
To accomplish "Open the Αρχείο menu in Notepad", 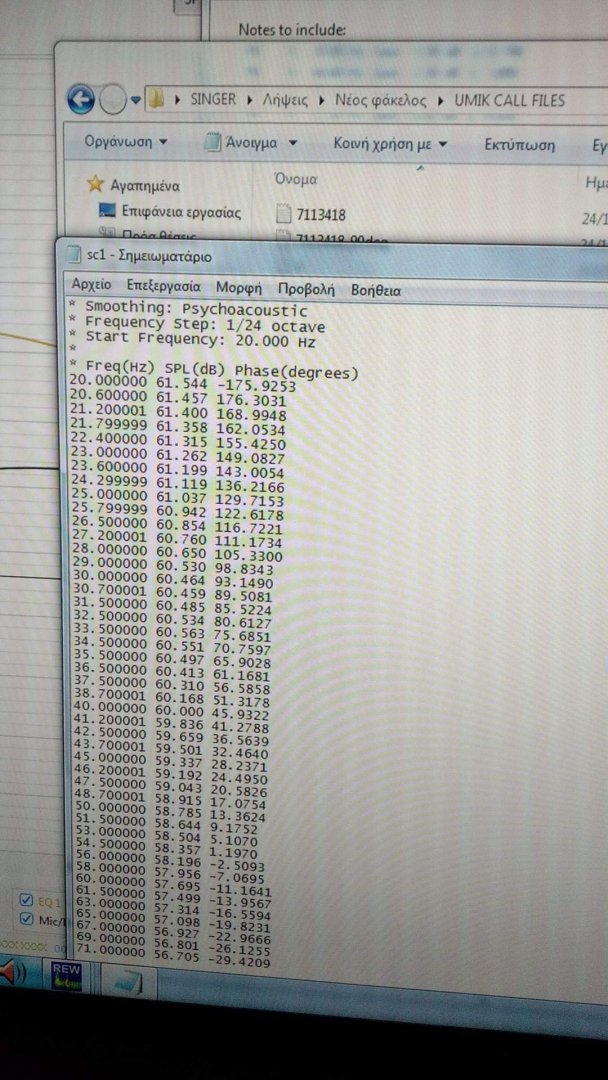I will 91,284.
